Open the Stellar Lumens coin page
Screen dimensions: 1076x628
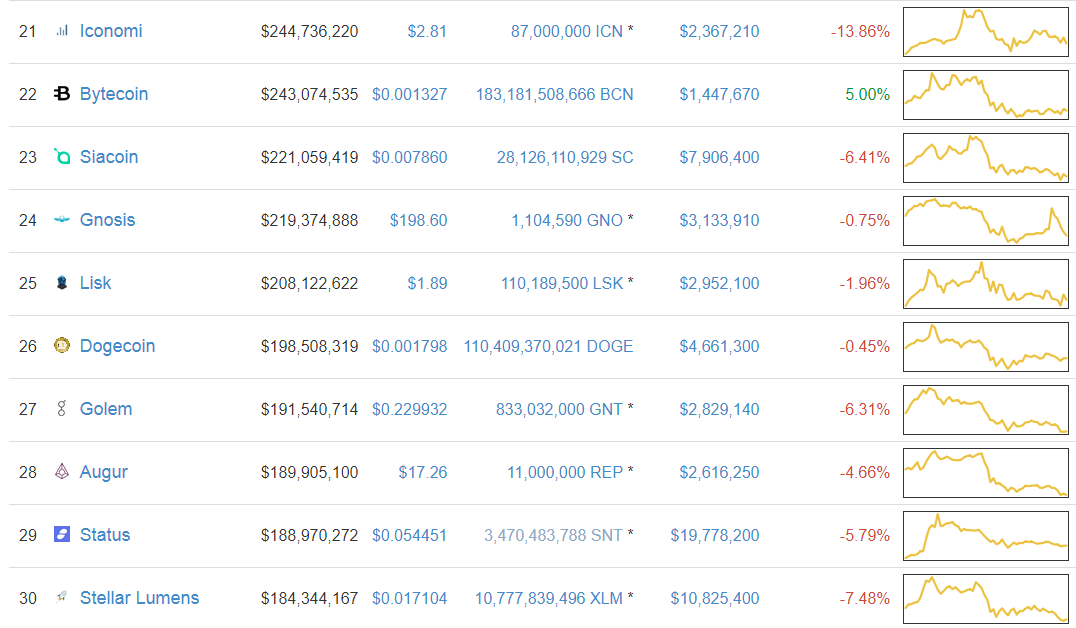click(139, 598)
